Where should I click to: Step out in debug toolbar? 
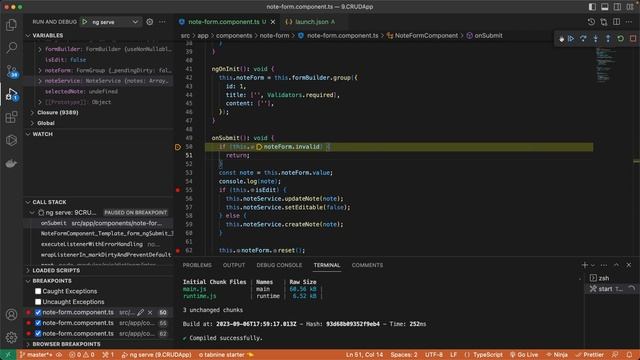[x=608, y=38]
